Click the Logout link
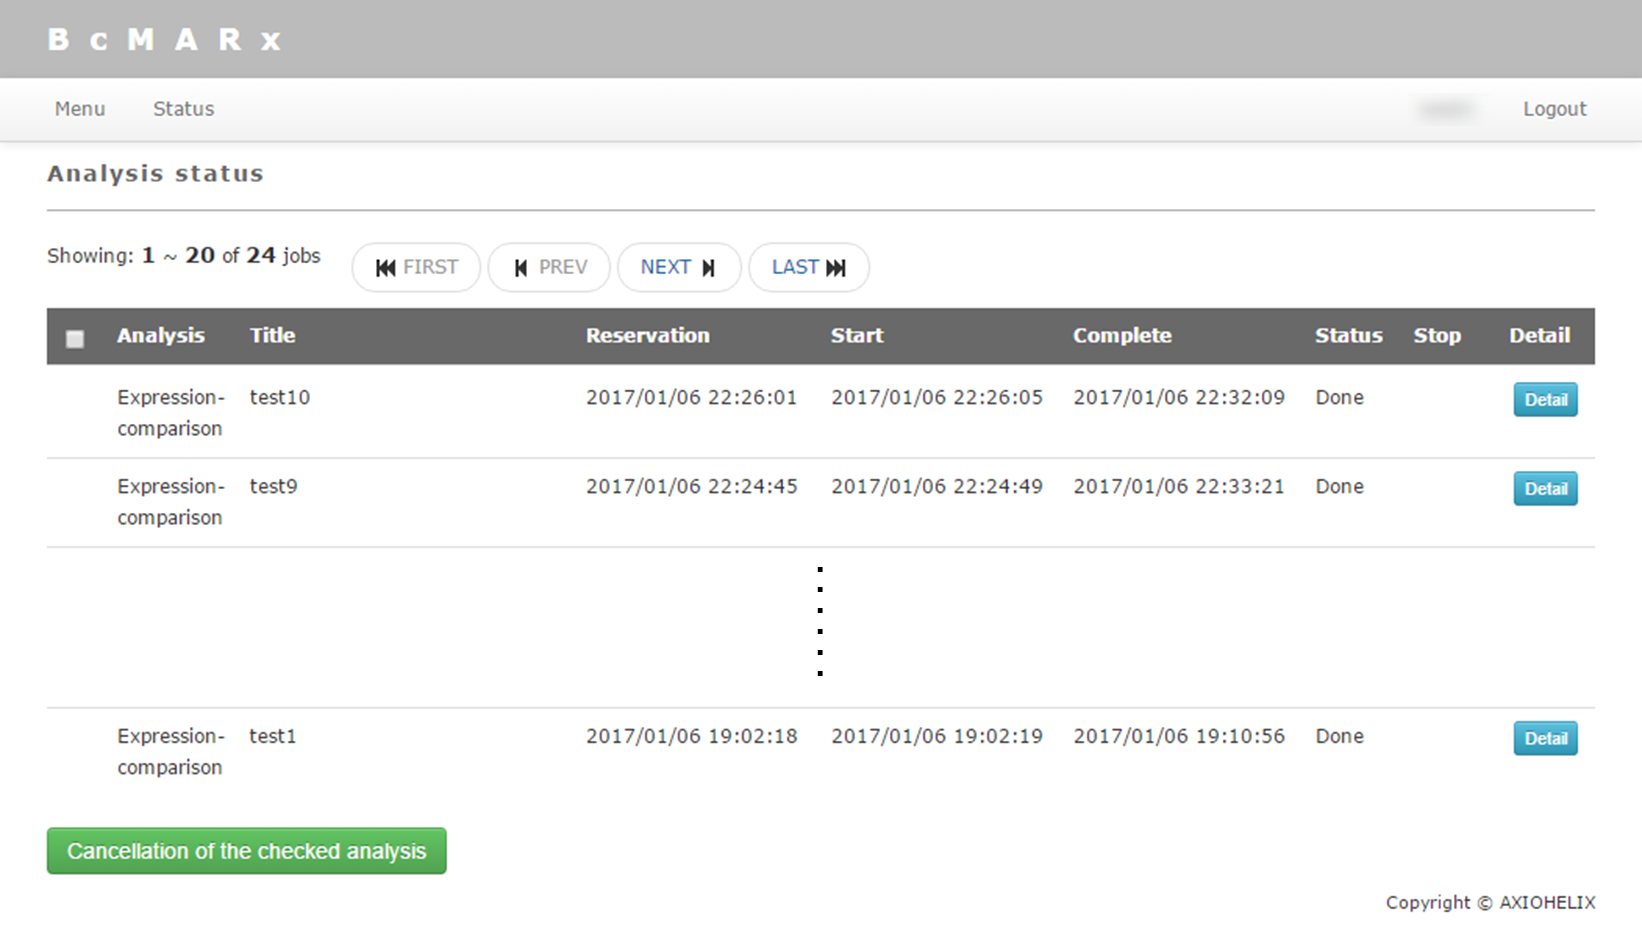The height and width of the screenshot is (929, 1642). coord(1554,109)
